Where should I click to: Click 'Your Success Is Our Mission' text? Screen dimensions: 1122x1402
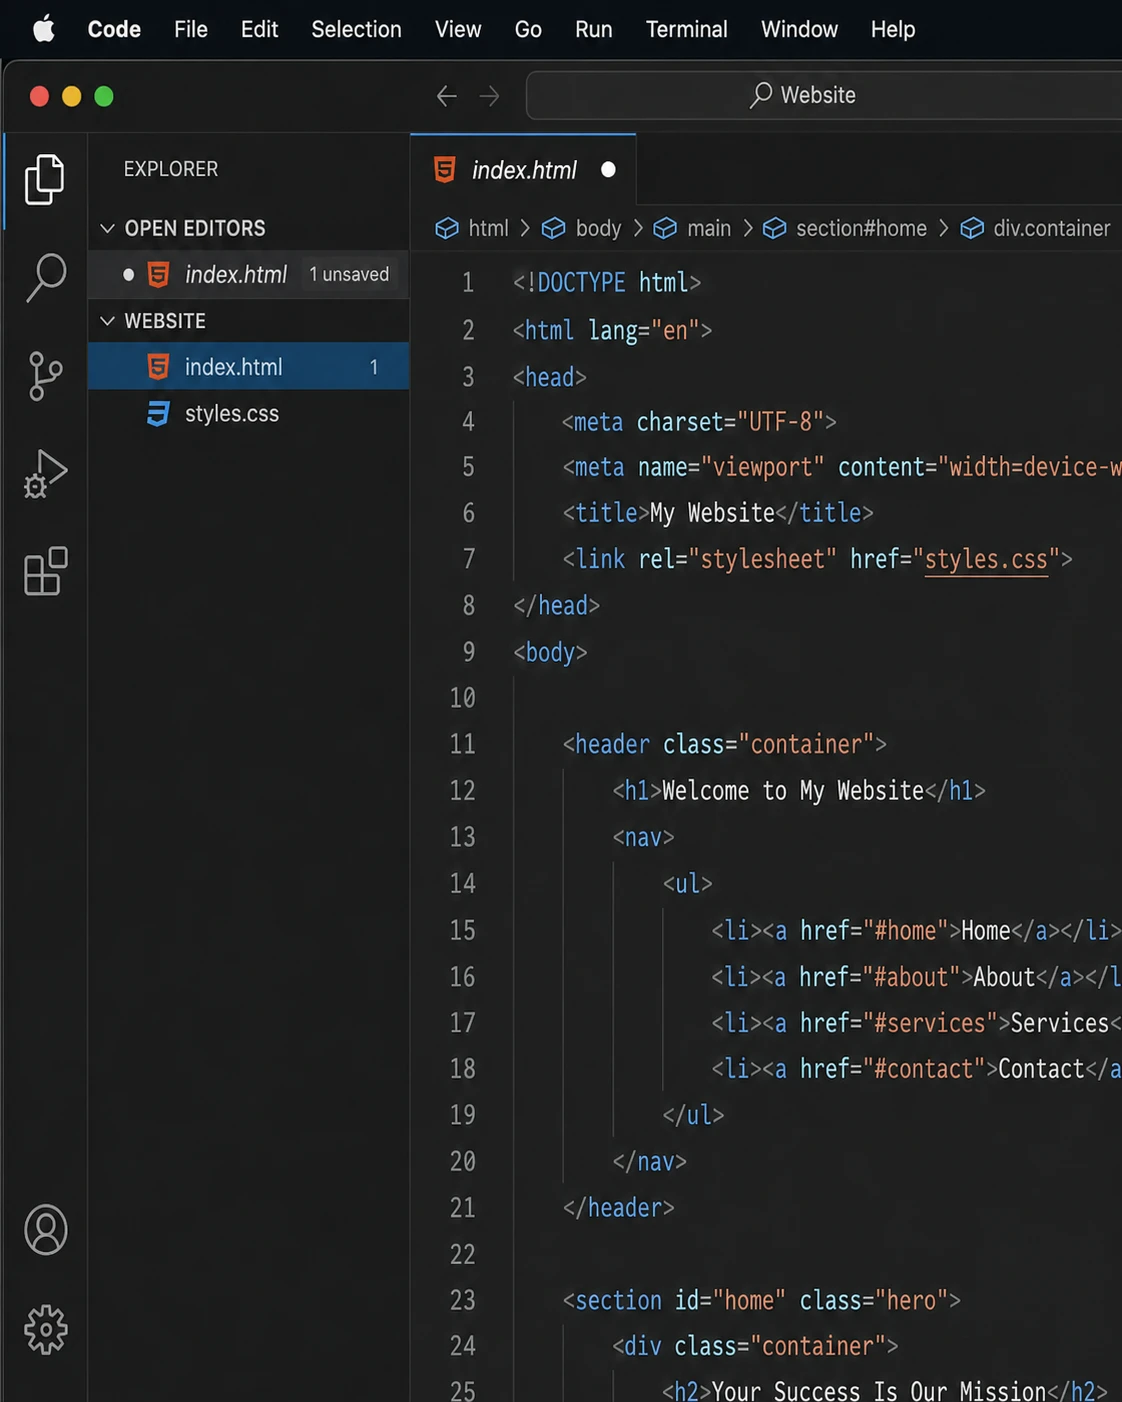coord(879,1391)
